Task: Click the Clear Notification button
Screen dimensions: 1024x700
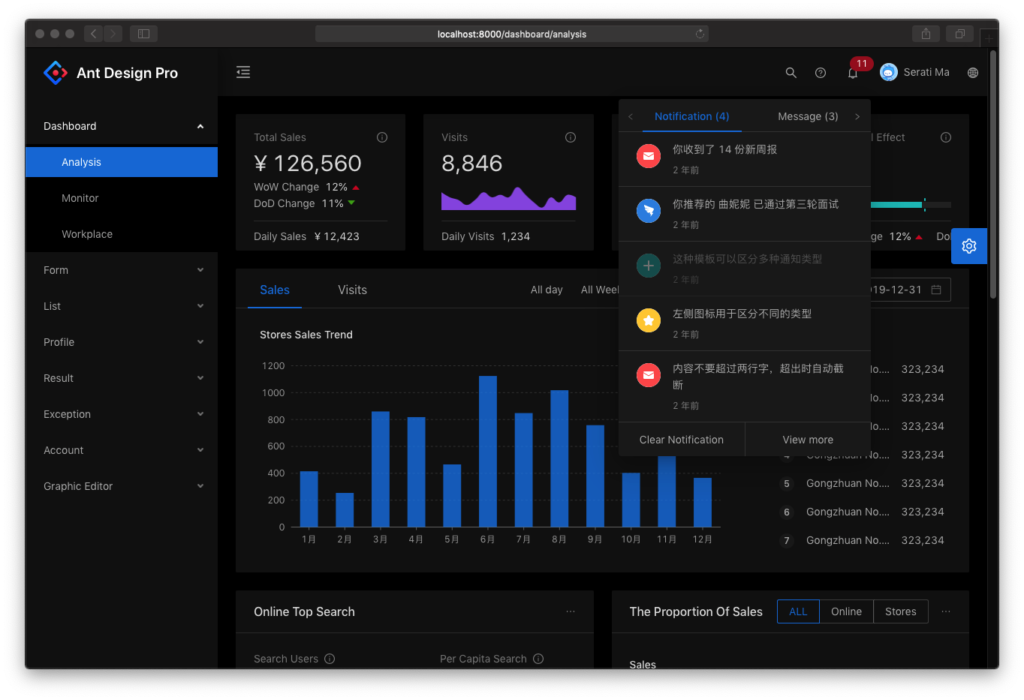Action: point(681,439)
